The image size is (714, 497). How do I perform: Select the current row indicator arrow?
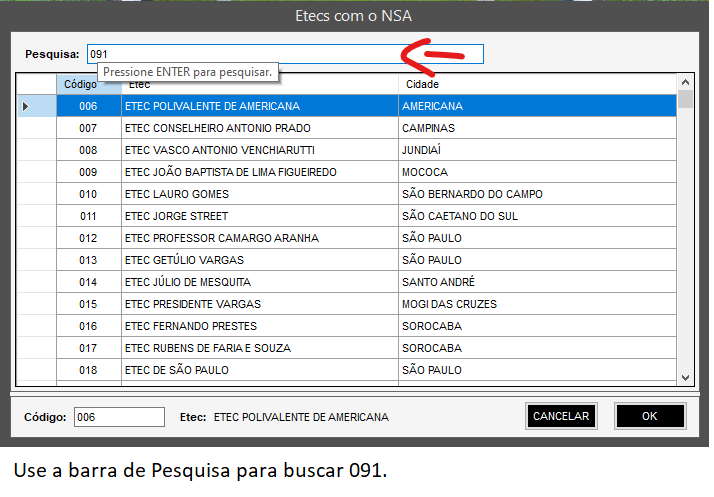point(26,106)
